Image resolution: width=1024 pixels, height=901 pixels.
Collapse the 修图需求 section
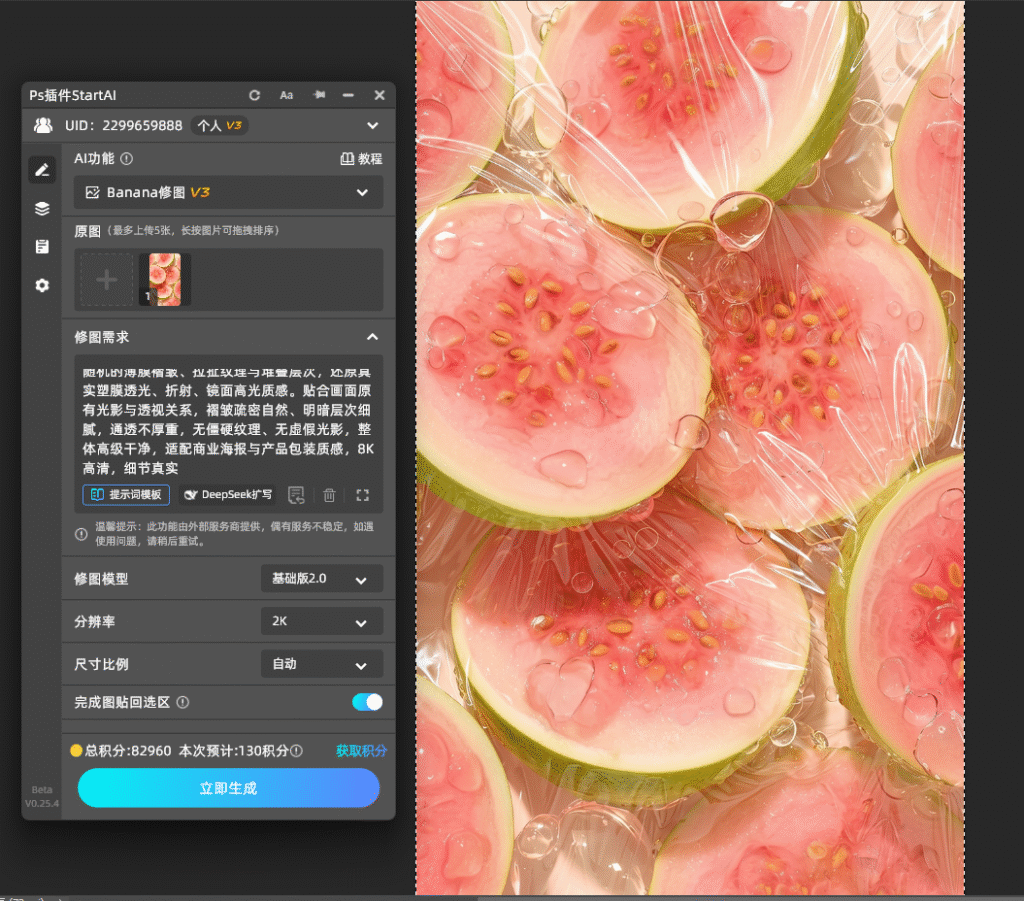click(x=372, y=337)
